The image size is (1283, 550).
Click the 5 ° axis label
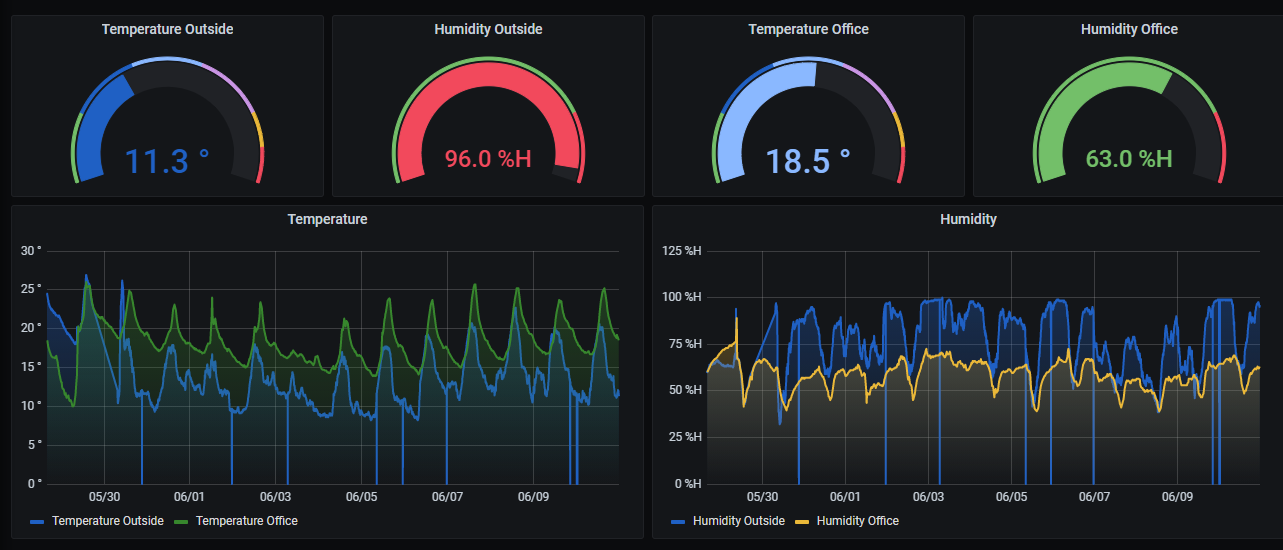(35, 445)
